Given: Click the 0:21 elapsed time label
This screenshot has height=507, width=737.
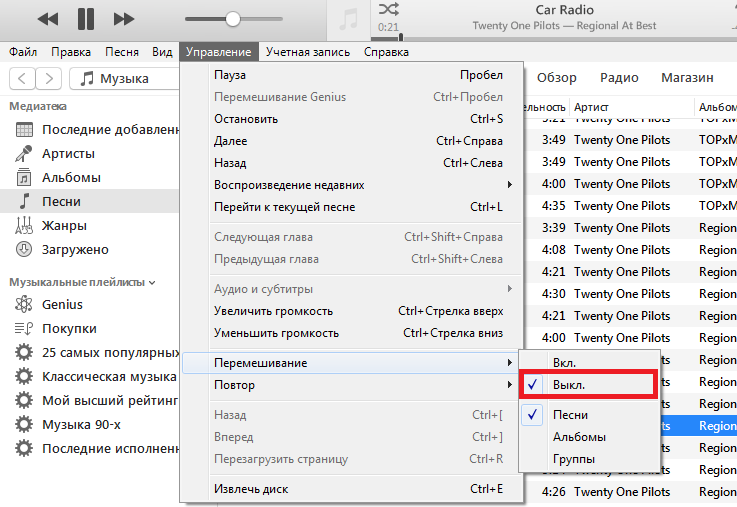Looking at the screenshot, I should pos(388,27).
